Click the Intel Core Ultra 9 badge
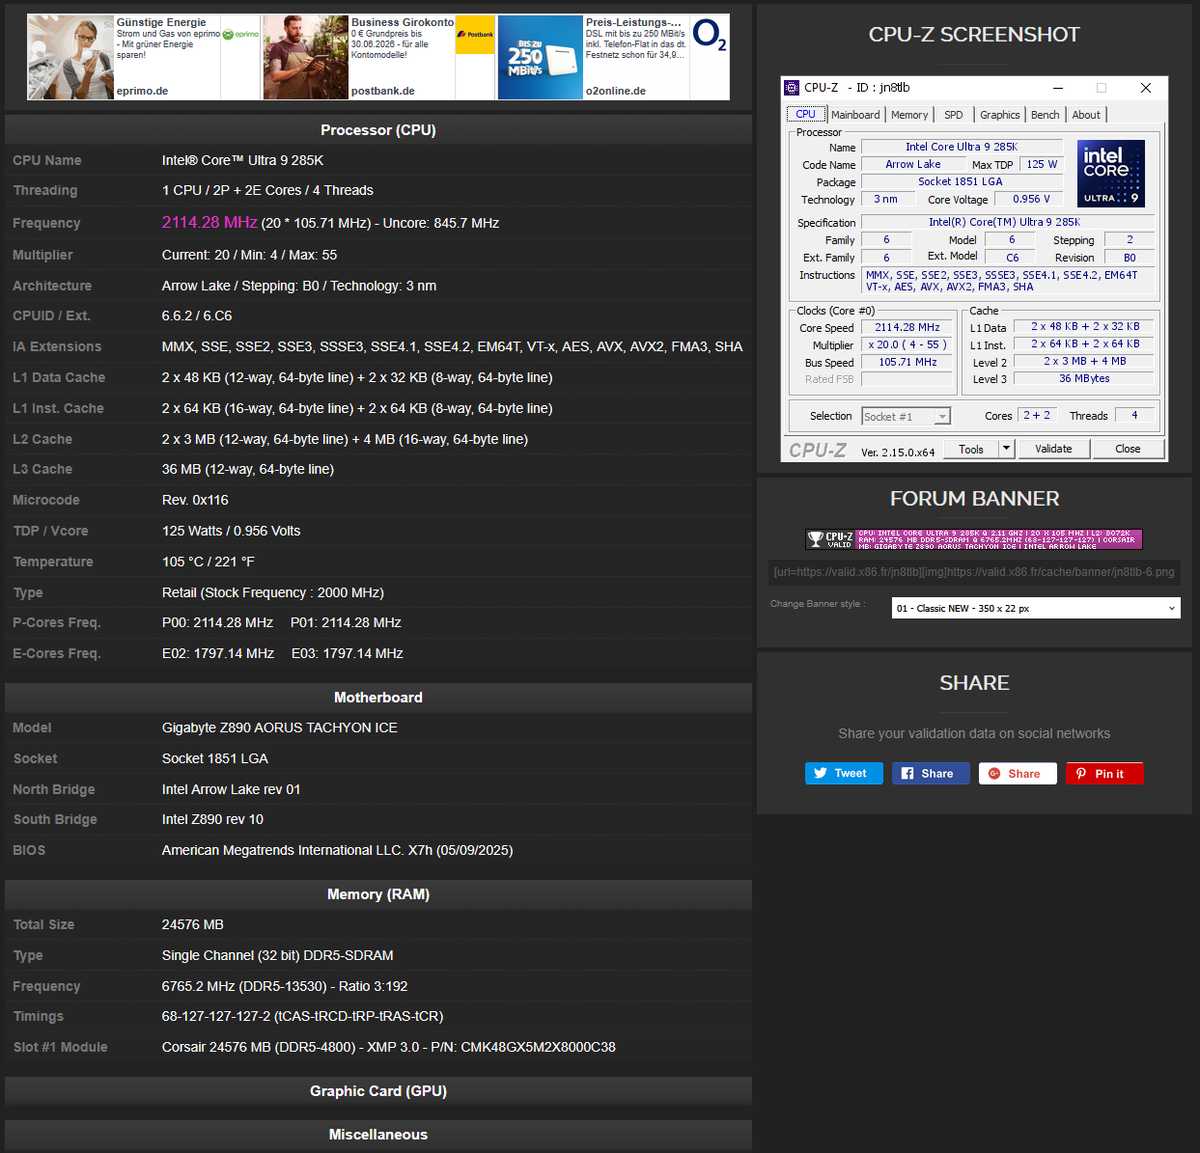Screen dimensions: 1200x1153 1110,173
